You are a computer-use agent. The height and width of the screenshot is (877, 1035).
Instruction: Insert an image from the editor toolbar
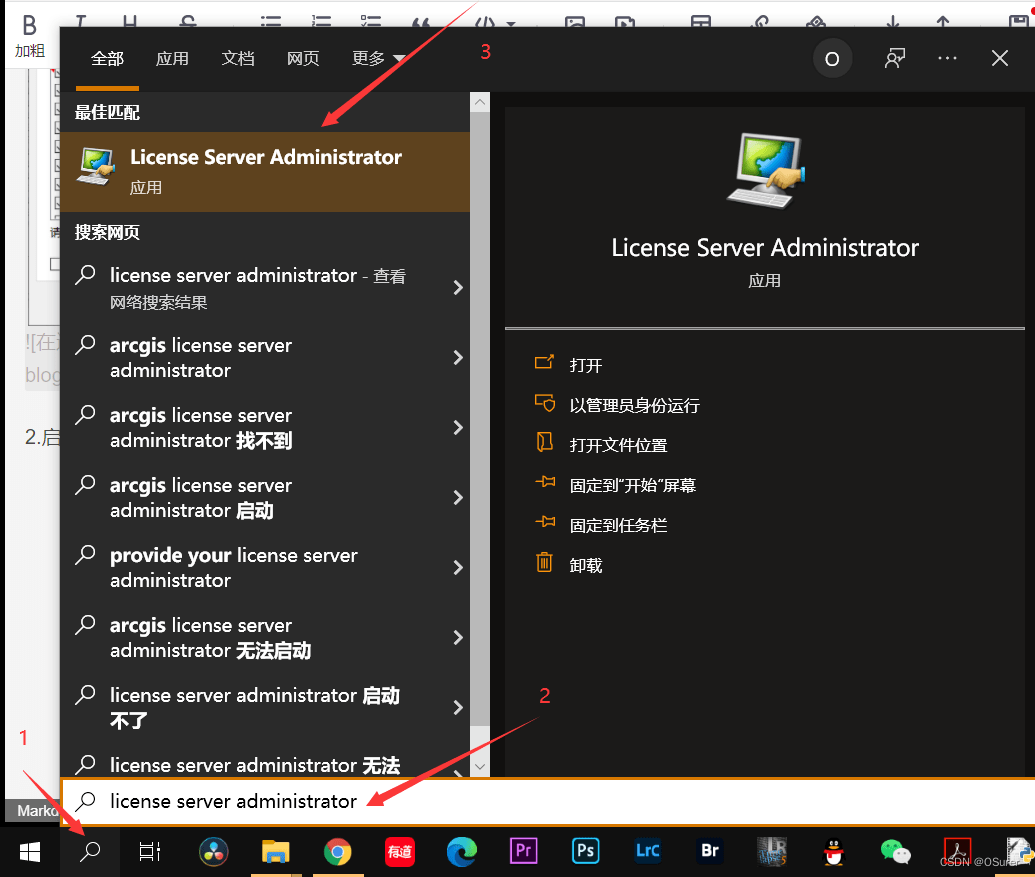[x=575, y=20]
